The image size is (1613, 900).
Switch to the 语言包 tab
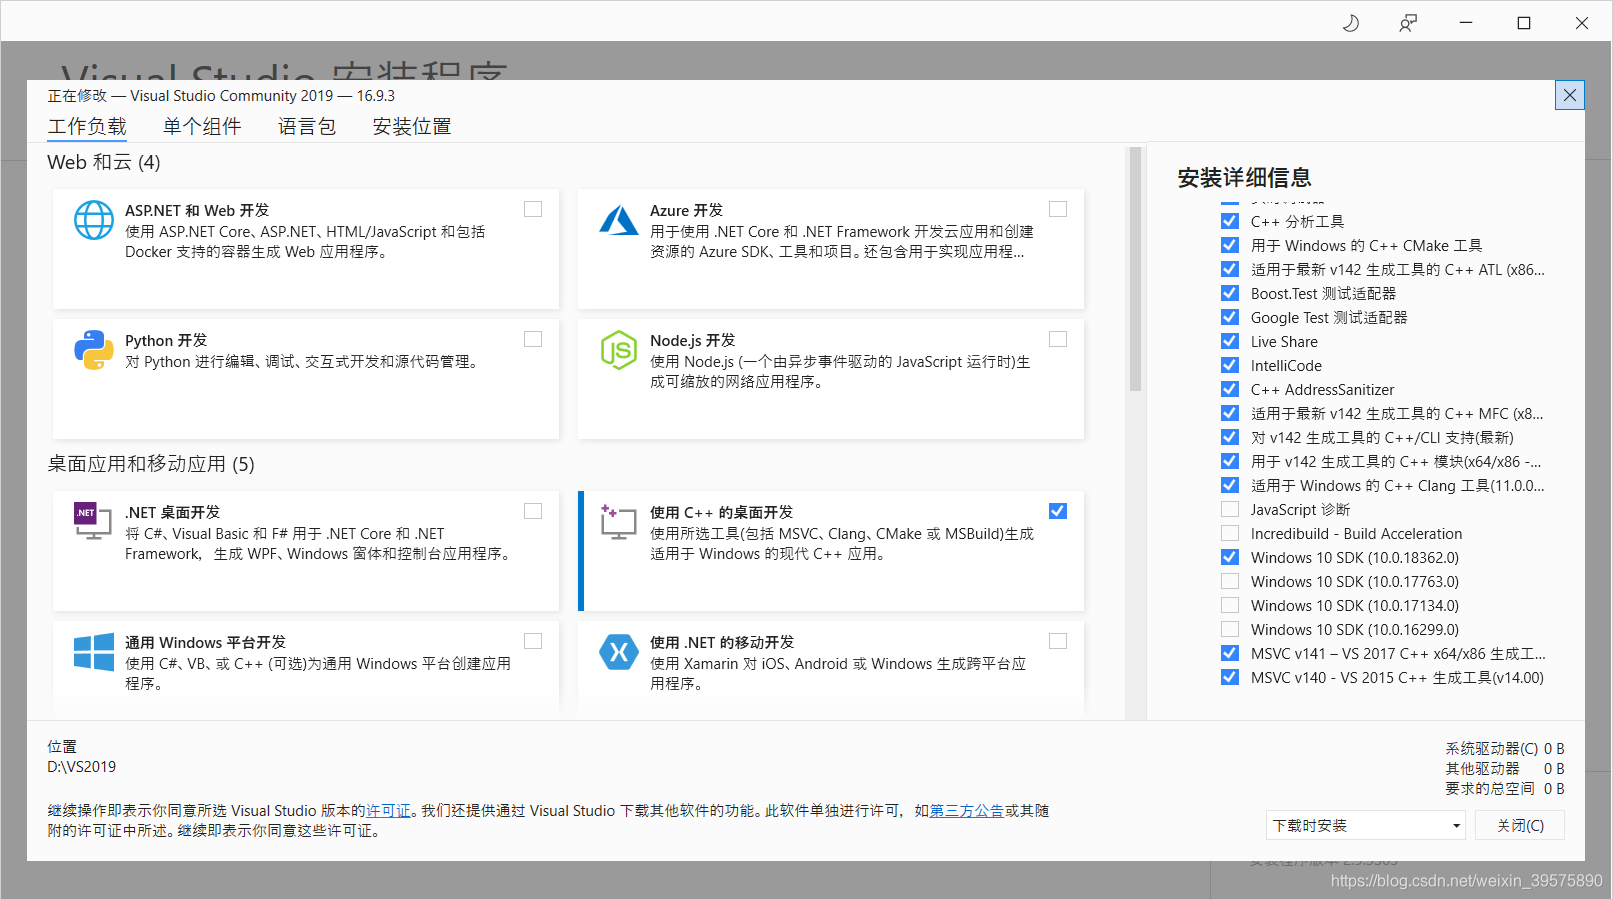307,126
